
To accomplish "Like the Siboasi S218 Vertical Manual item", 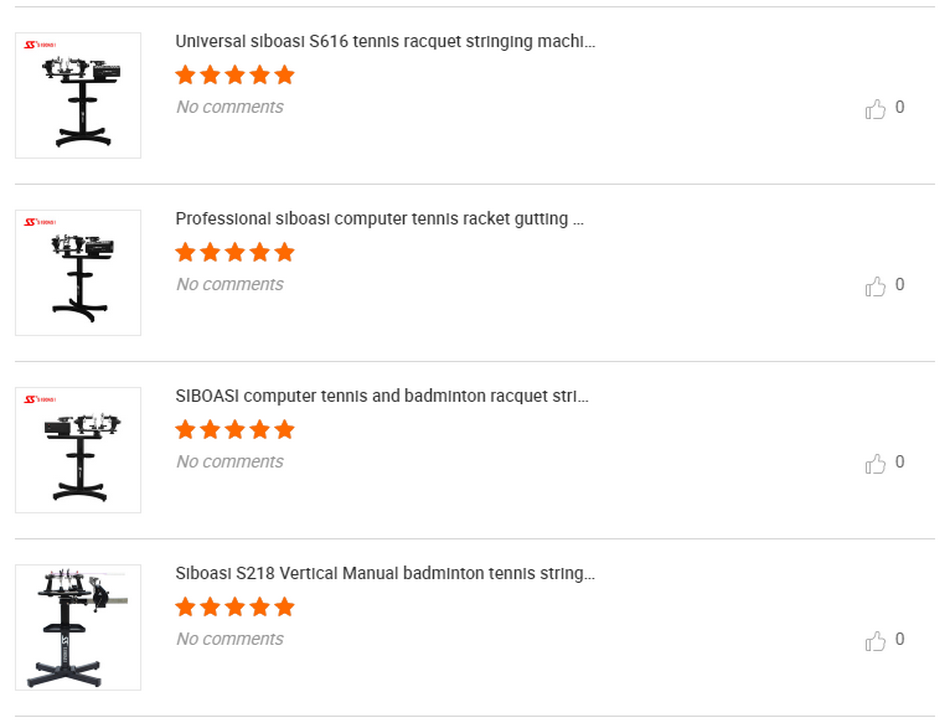I will (875, 641).
